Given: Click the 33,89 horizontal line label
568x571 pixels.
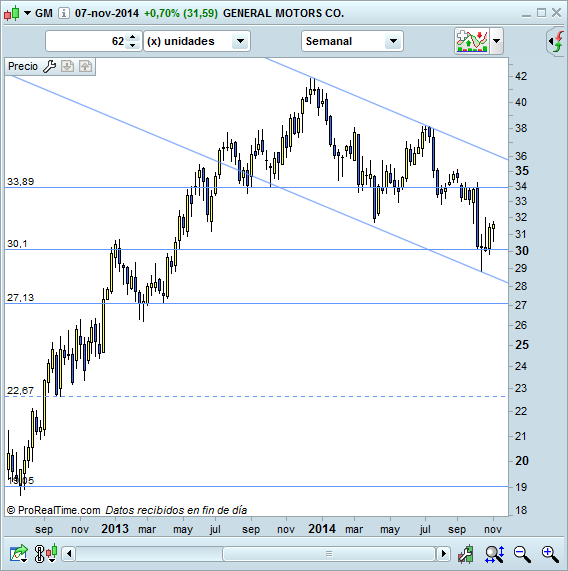Looking at the screenshot, I should click(21, 181).
